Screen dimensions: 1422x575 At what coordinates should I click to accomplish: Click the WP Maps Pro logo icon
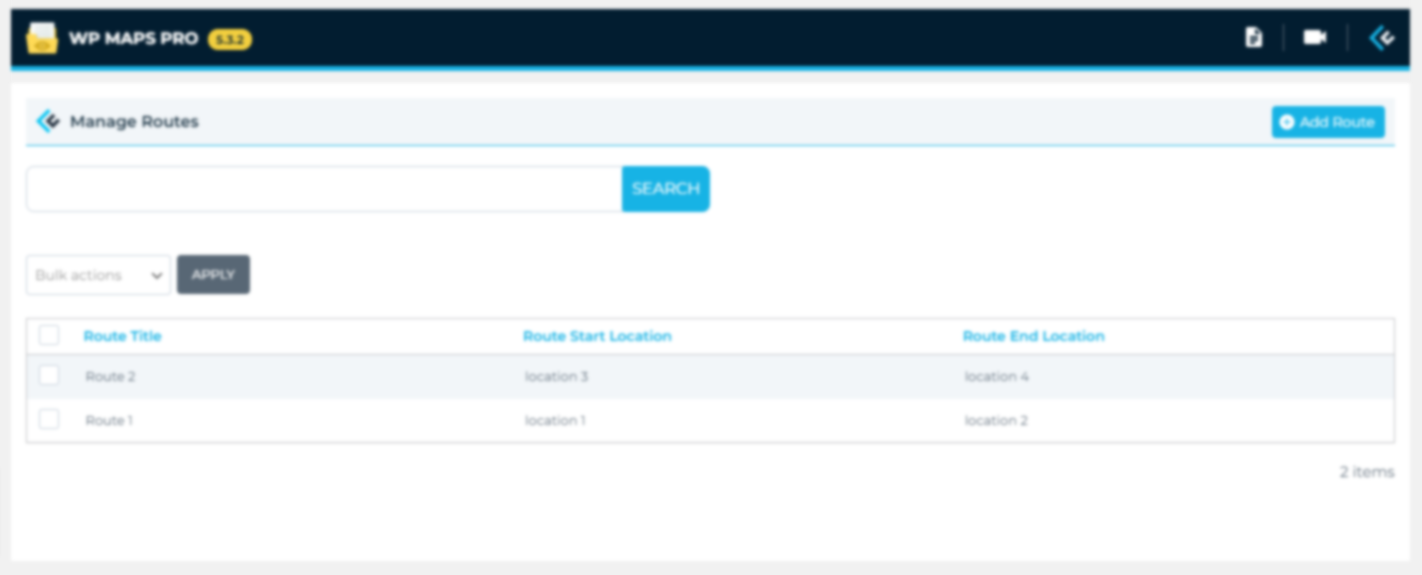(x=42, y=39)
